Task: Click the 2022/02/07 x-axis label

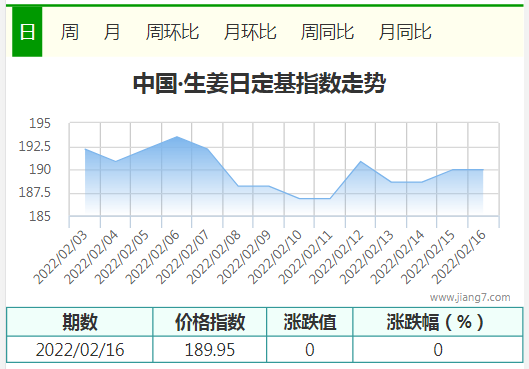Action: click(183, 257)
